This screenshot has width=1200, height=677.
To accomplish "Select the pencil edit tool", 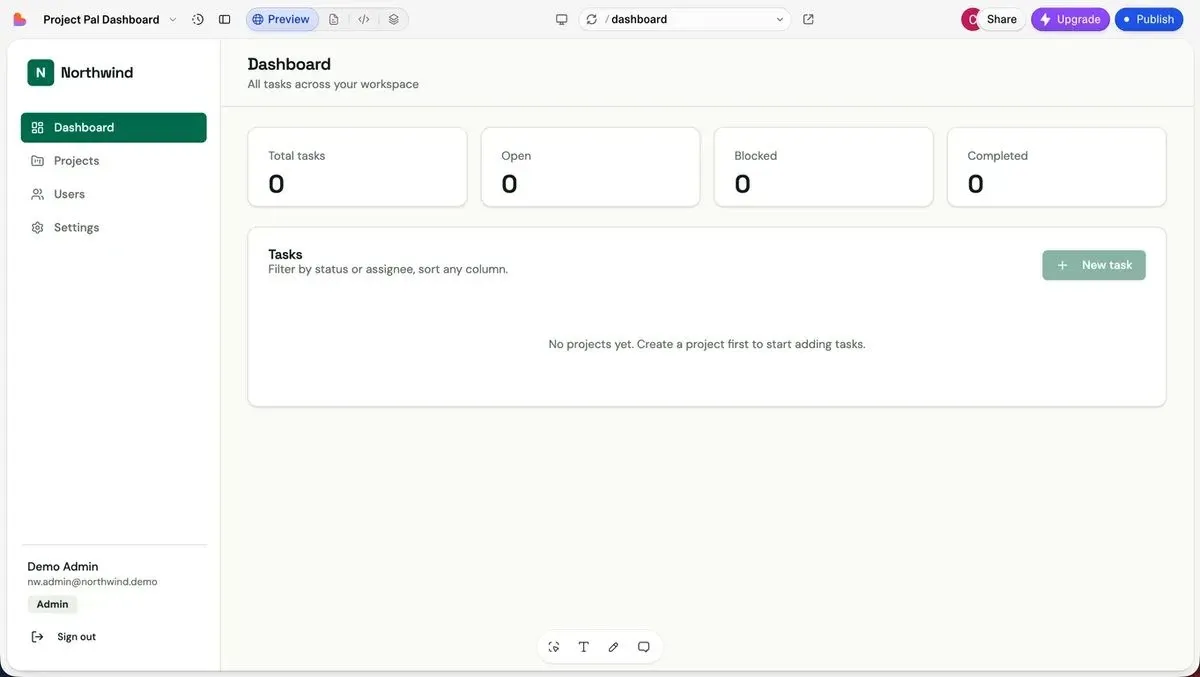I will pyautogui.click(x=614, y=647).
